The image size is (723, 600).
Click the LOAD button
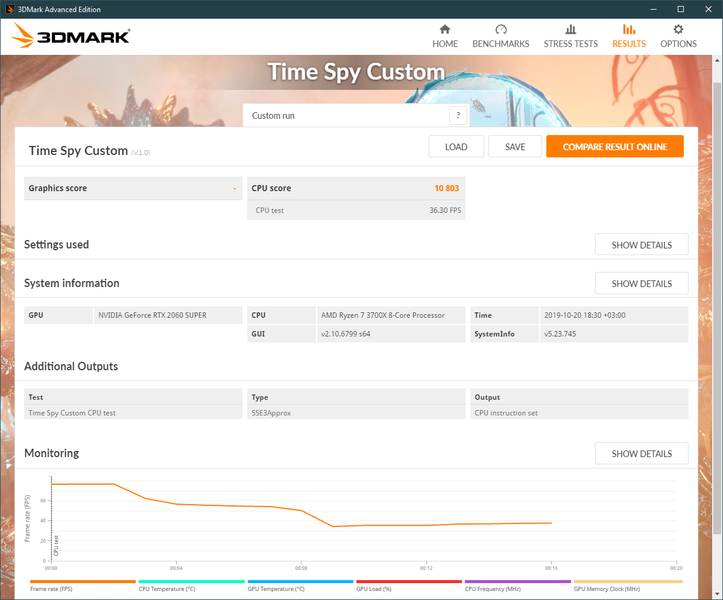(x=456, y=147)
